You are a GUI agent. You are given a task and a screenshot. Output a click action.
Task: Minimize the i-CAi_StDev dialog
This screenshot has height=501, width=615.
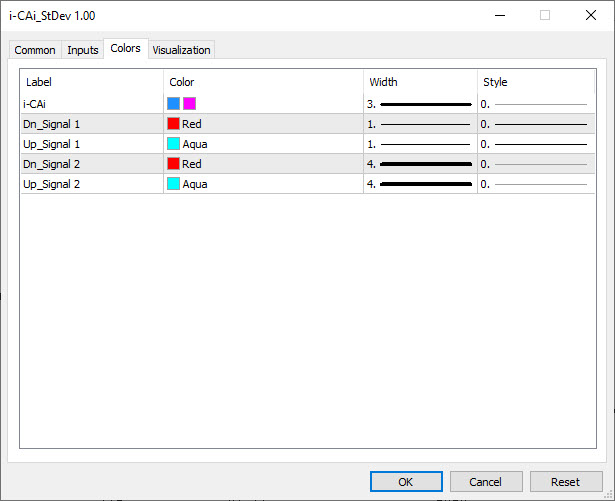(500, 16)
